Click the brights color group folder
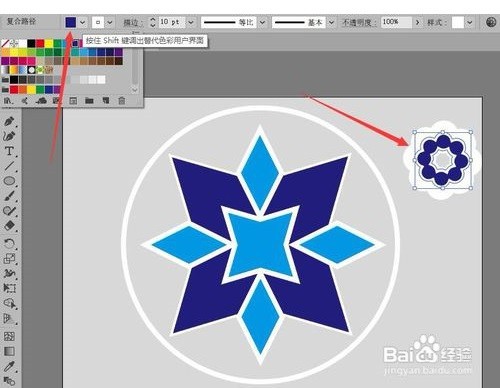Image resolution: width=500 pixels, height=388 pixels. click(5, 89)
